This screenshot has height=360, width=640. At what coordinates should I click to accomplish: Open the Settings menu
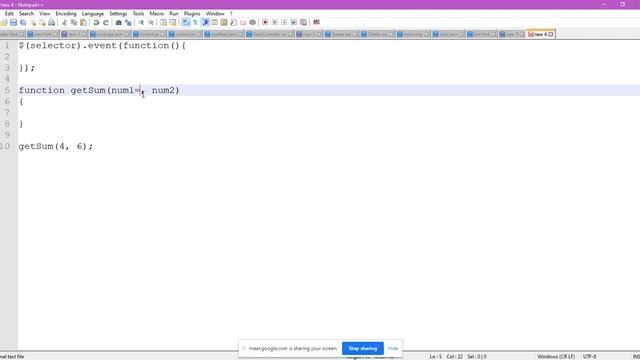118,13
